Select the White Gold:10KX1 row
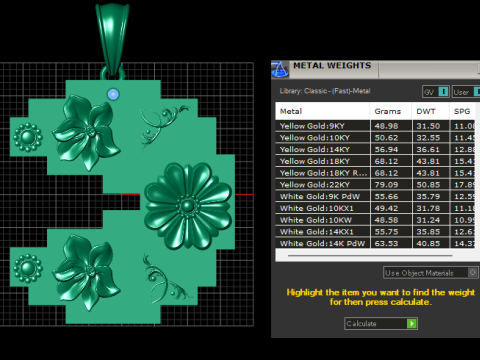The image size is (480, 360). (375, 208)
